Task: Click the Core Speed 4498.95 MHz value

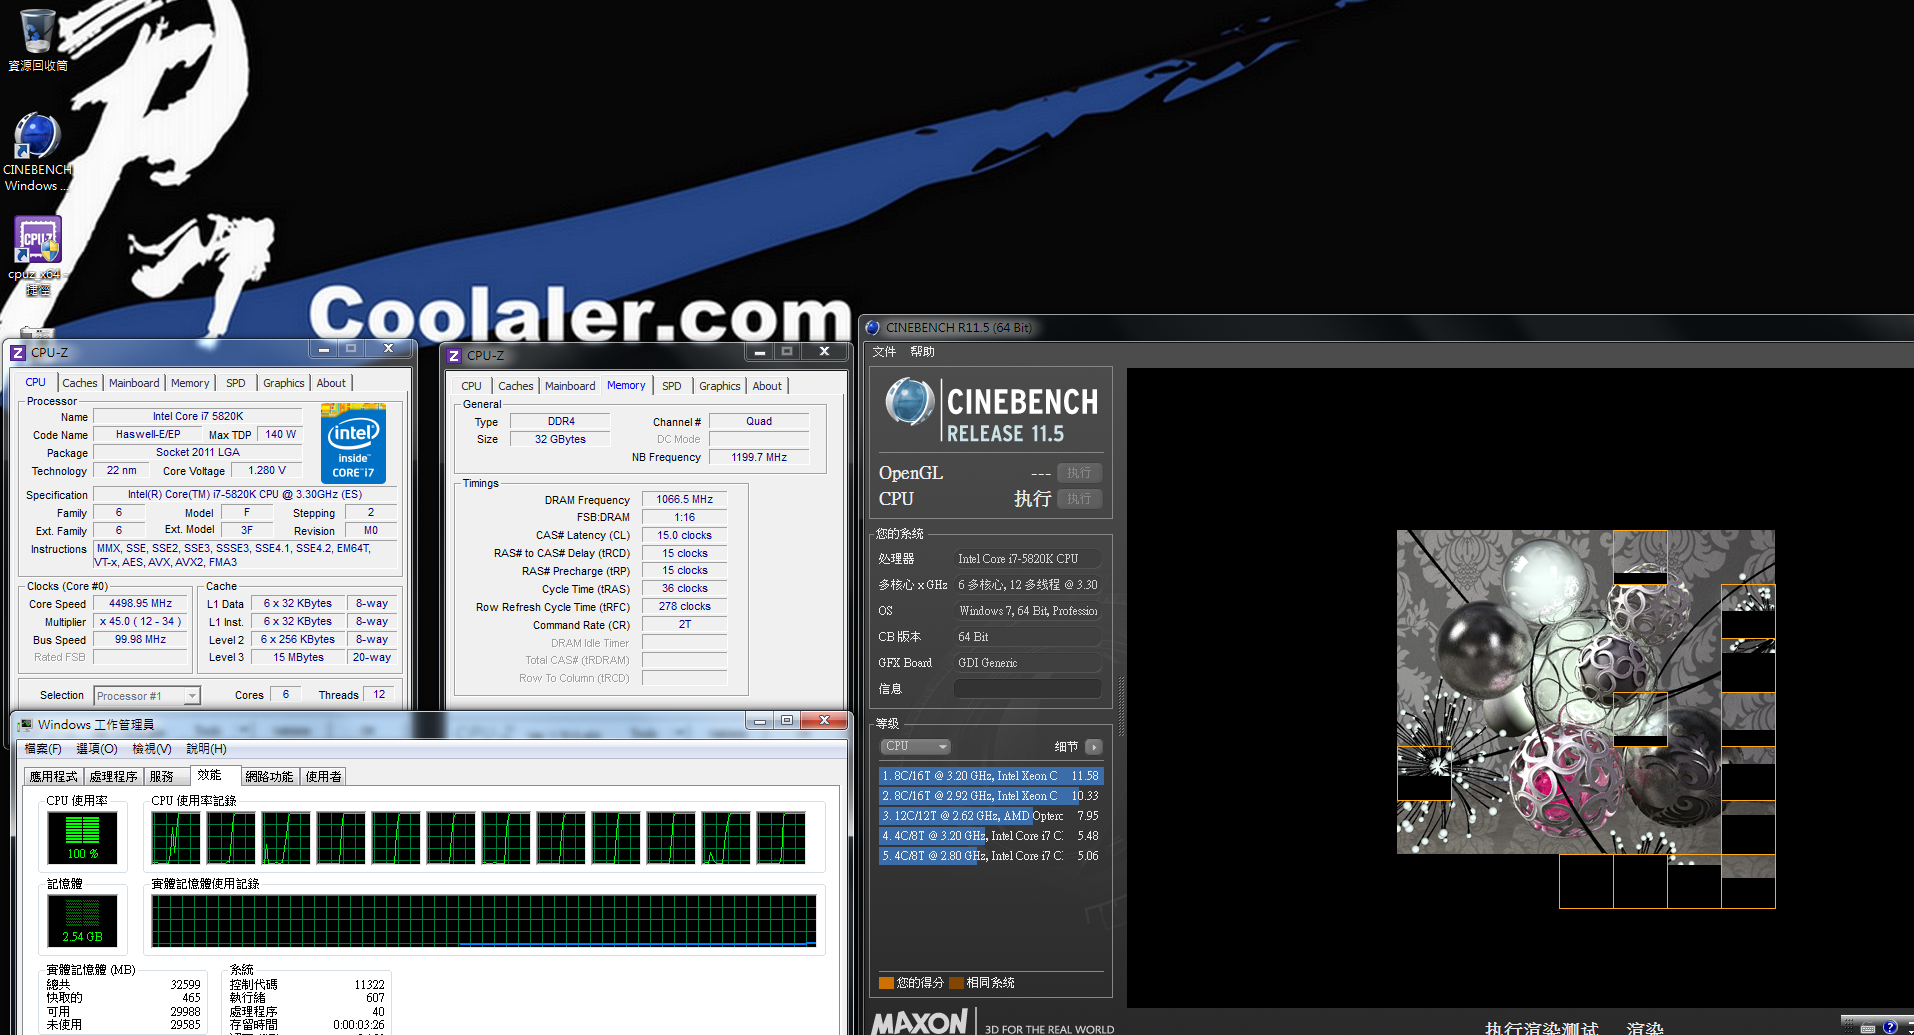Action: click(140, 604)
